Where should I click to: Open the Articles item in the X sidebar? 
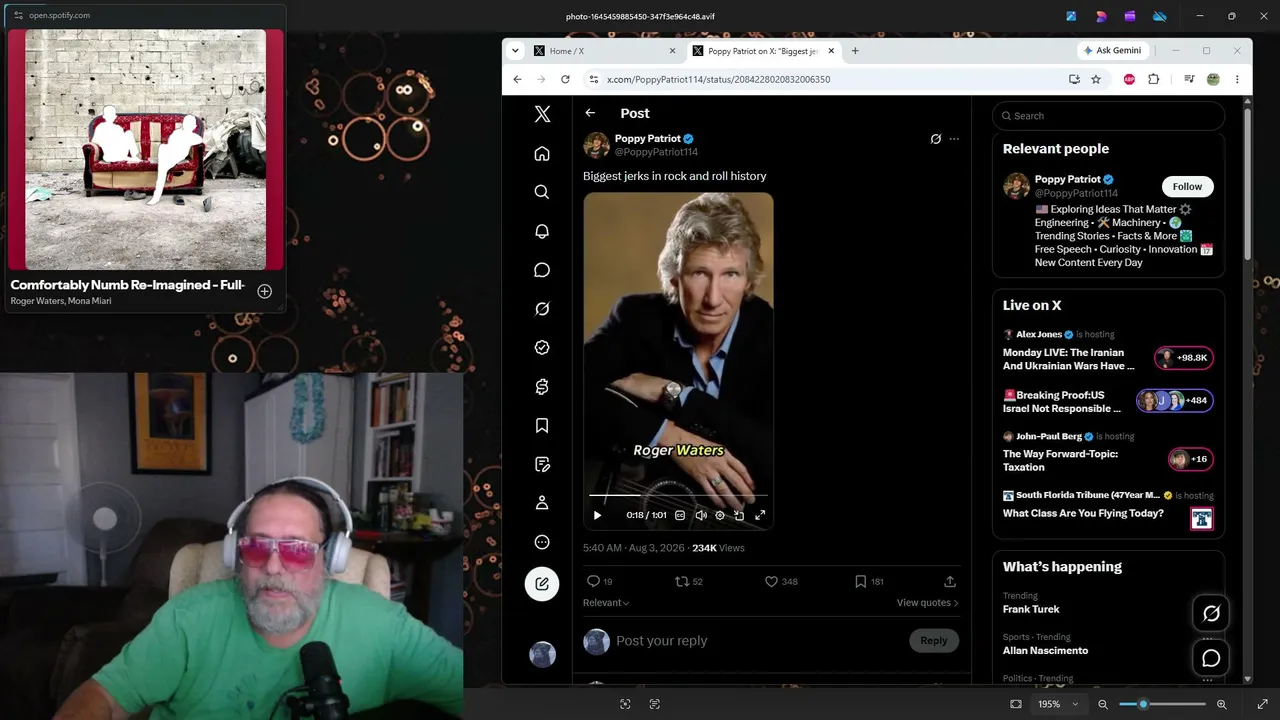(542, 464)
